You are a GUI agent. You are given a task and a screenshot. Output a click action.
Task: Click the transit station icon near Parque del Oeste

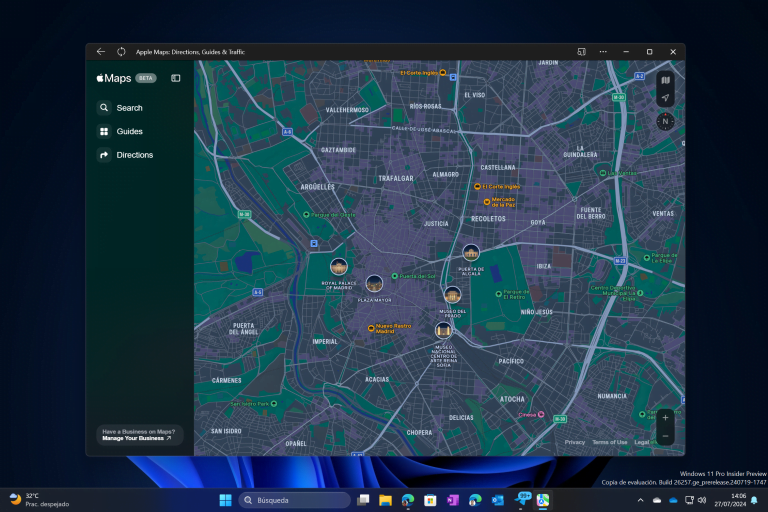click(314, 244)
